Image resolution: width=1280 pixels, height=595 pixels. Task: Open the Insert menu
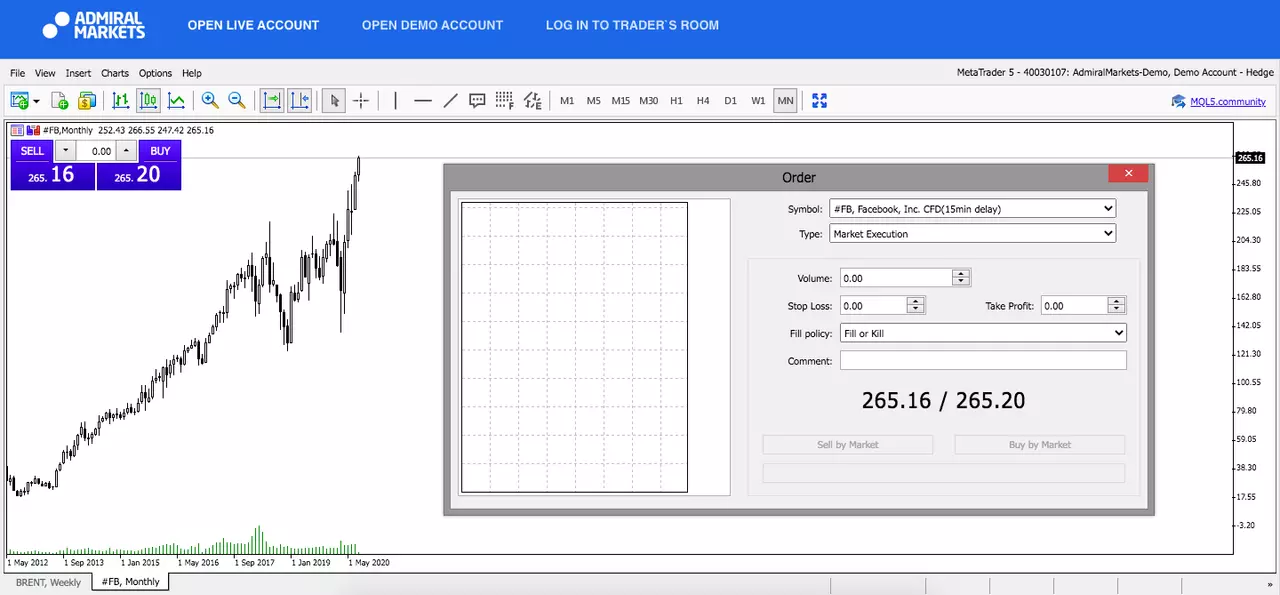78,73
